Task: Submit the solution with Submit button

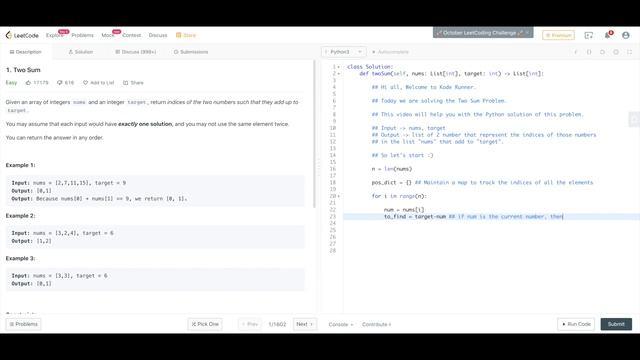Action: point(616,324)
